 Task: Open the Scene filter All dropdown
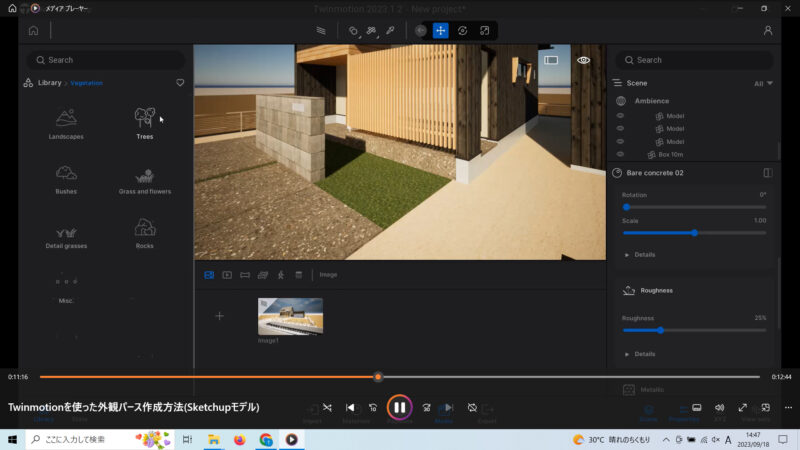(x=763, y=83)
